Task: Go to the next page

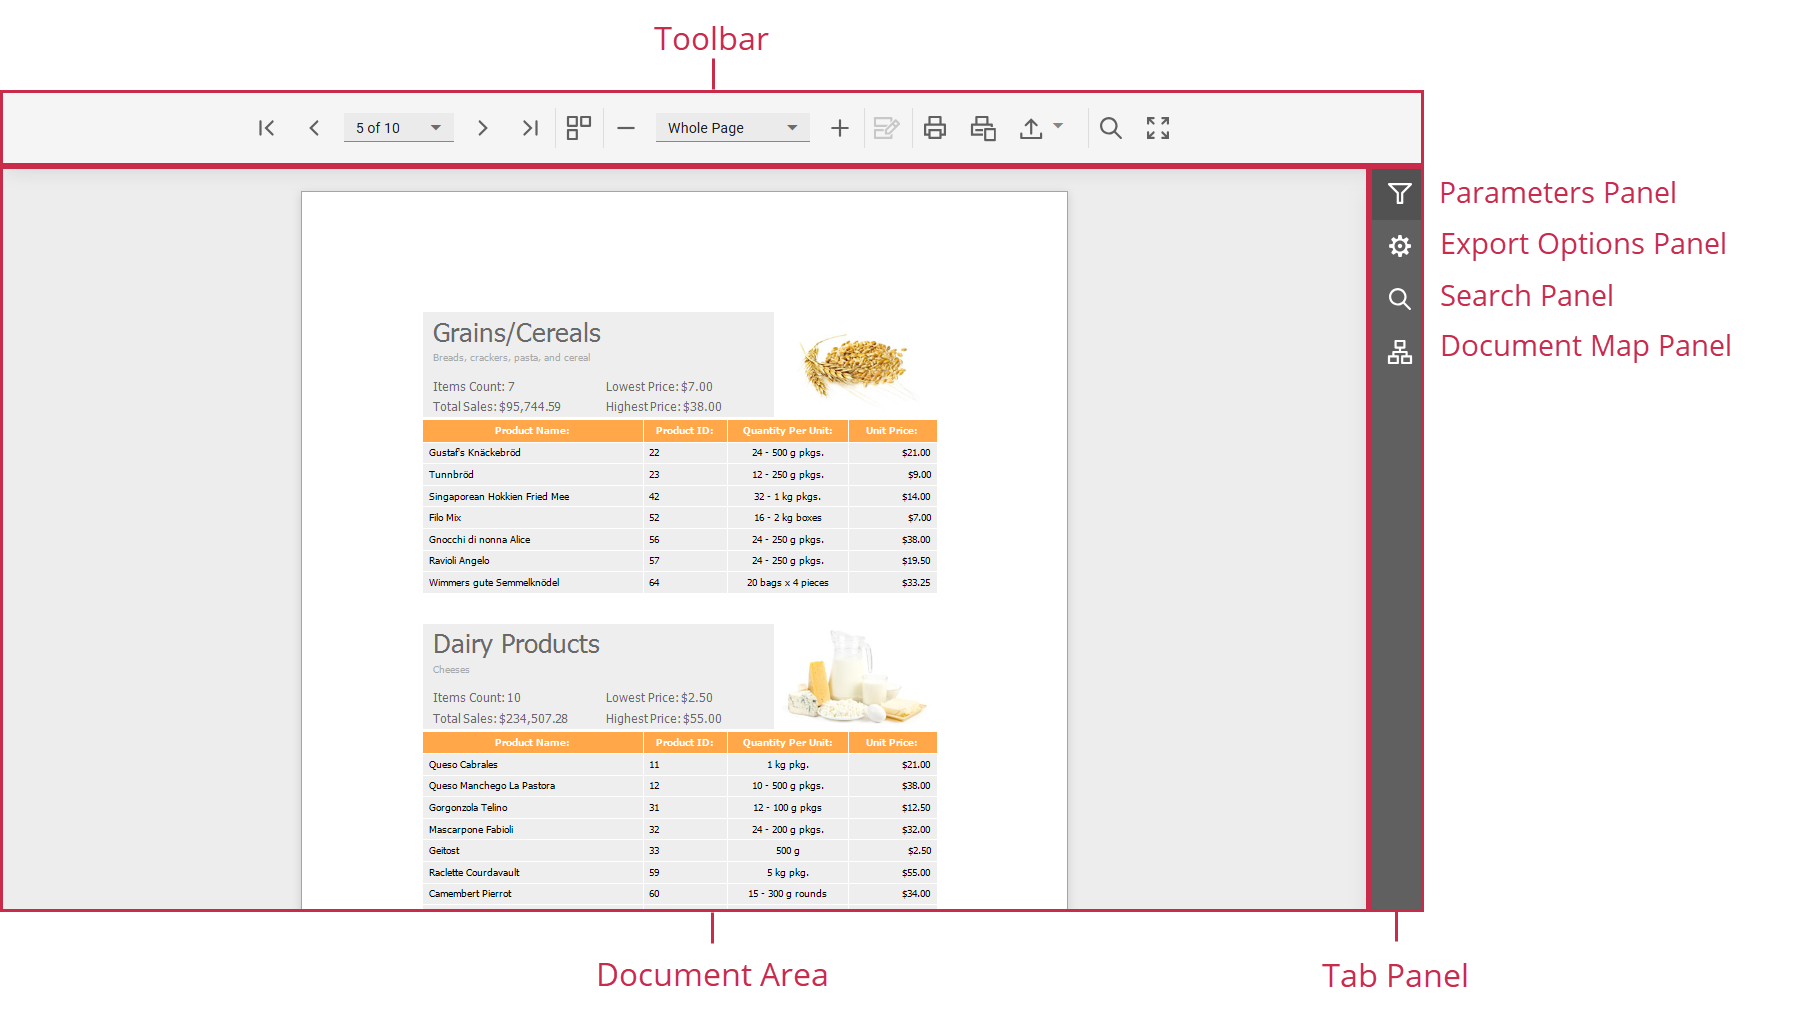Action: [482, 128]
